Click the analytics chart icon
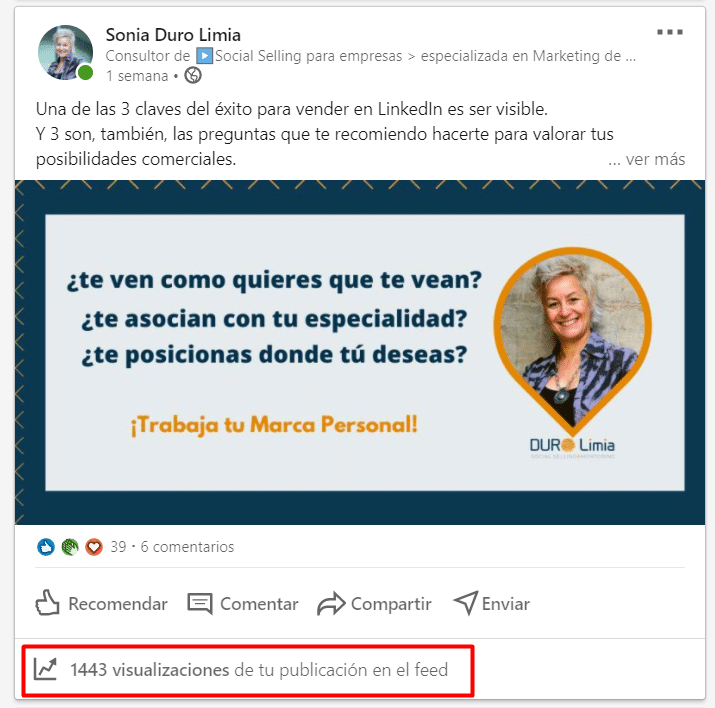This screenshot has height=708, width=715. coord(46,669)
